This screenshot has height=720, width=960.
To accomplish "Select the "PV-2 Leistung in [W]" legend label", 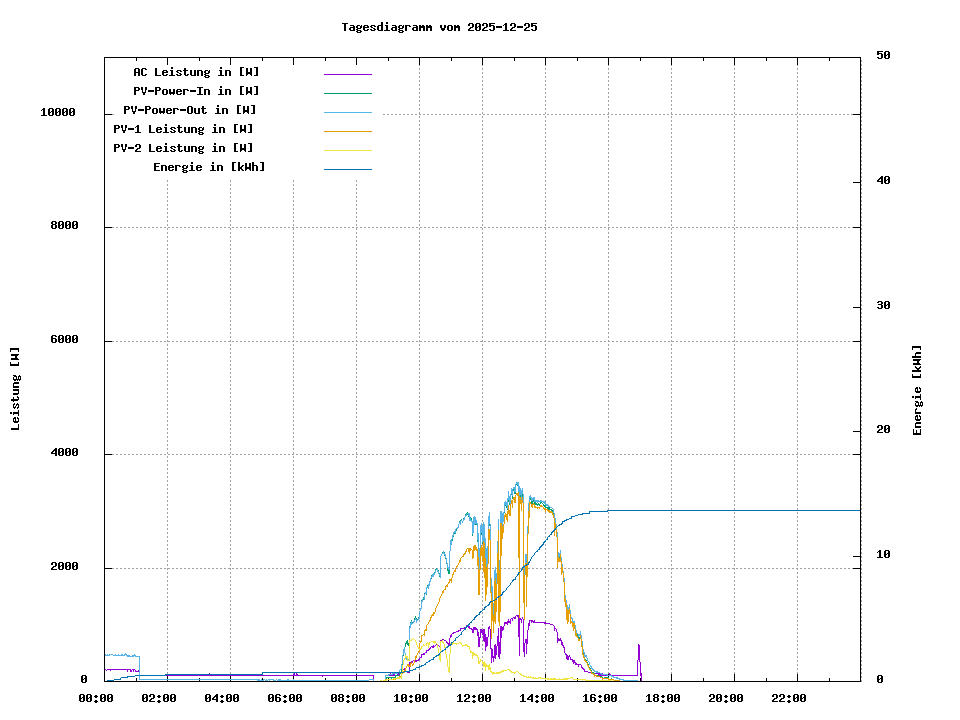I will coord(183,148).
